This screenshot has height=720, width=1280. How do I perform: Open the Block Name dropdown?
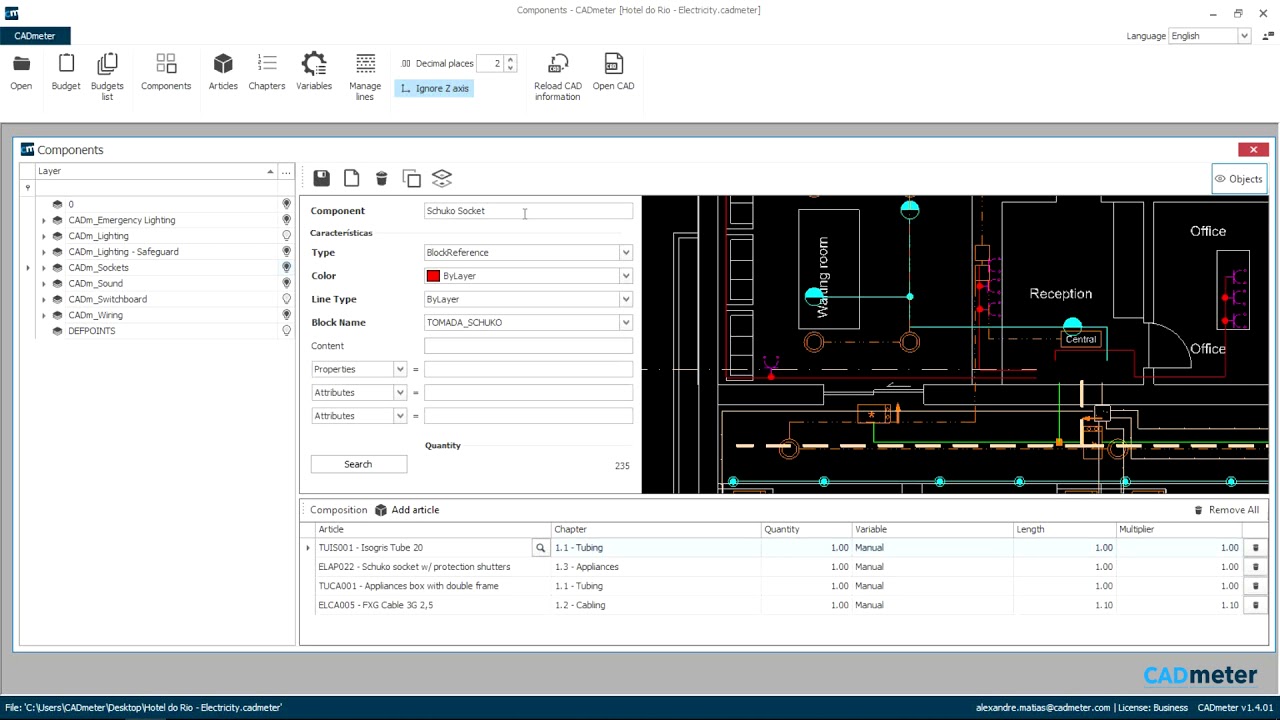[625, 323]
